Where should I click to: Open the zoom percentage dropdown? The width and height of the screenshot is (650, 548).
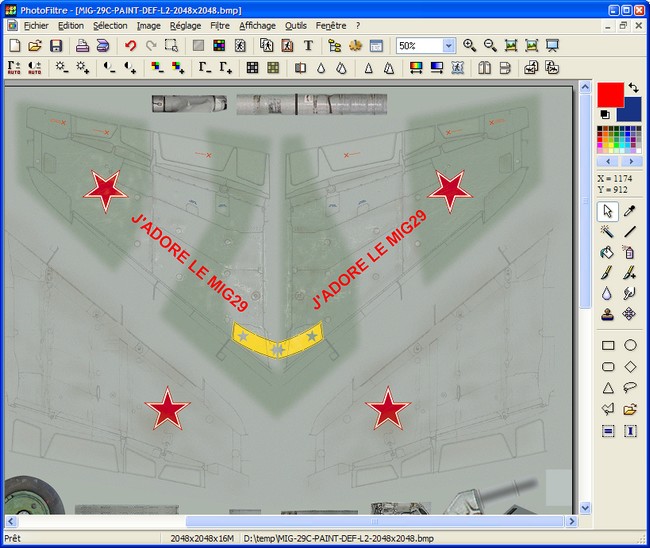[x=449, y=46]
